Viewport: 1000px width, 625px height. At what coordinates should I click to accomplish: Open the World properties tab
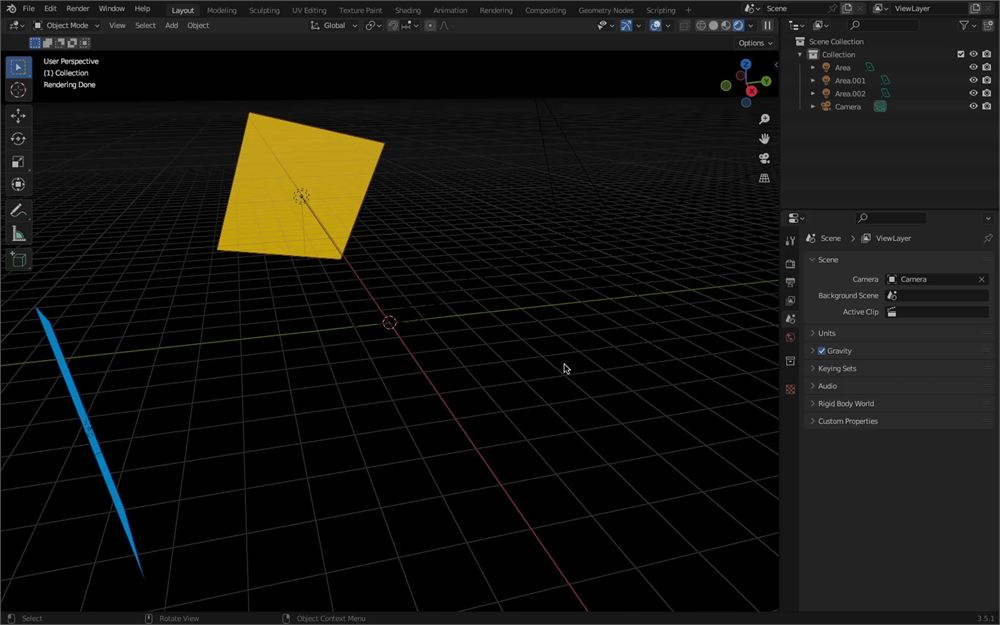pos(790,337)
